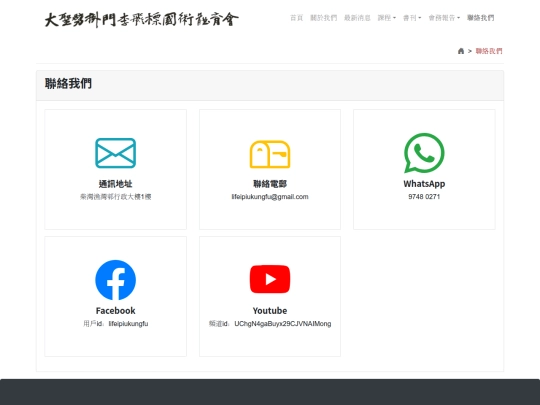This screenshot has height=405, width=540.
Task: Click the Facebook user id lifeipiukungfu text
Action: point(128,324)
